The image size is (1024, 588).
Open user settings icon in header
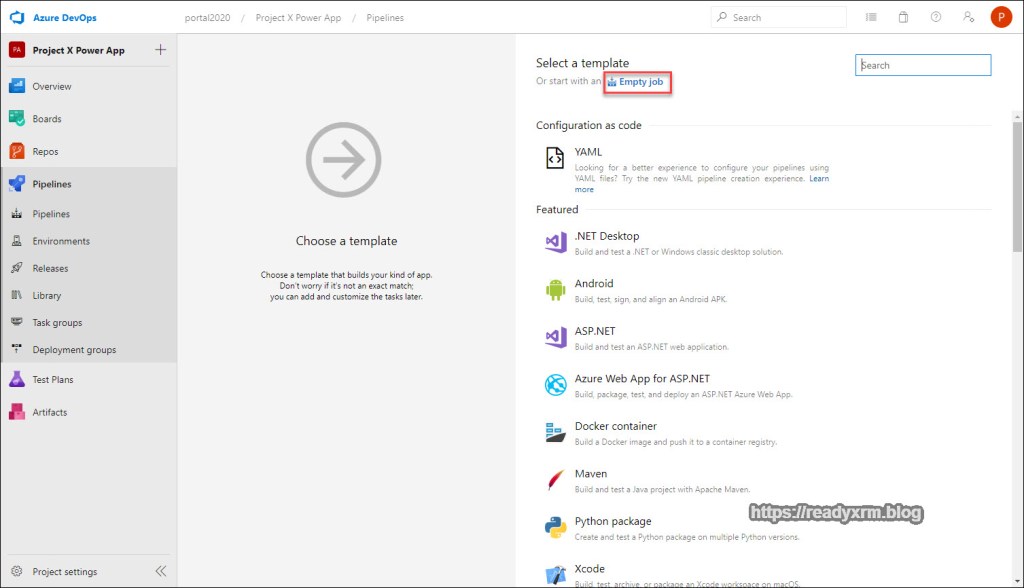click(x=967, y=17)
